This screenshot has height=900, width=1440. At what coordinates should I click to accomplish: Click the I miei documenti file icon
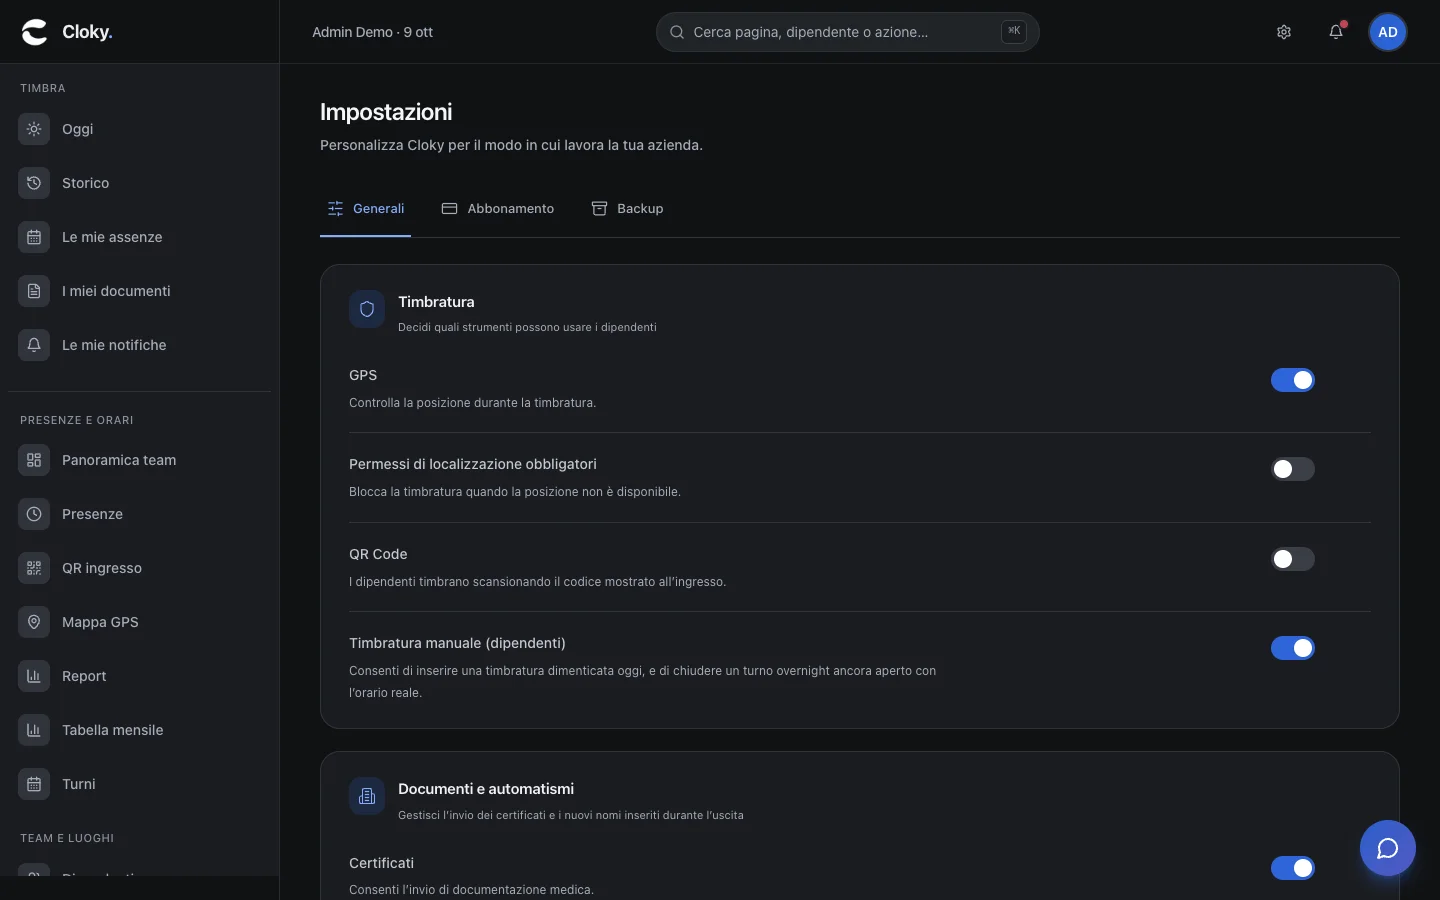(34, 291)
